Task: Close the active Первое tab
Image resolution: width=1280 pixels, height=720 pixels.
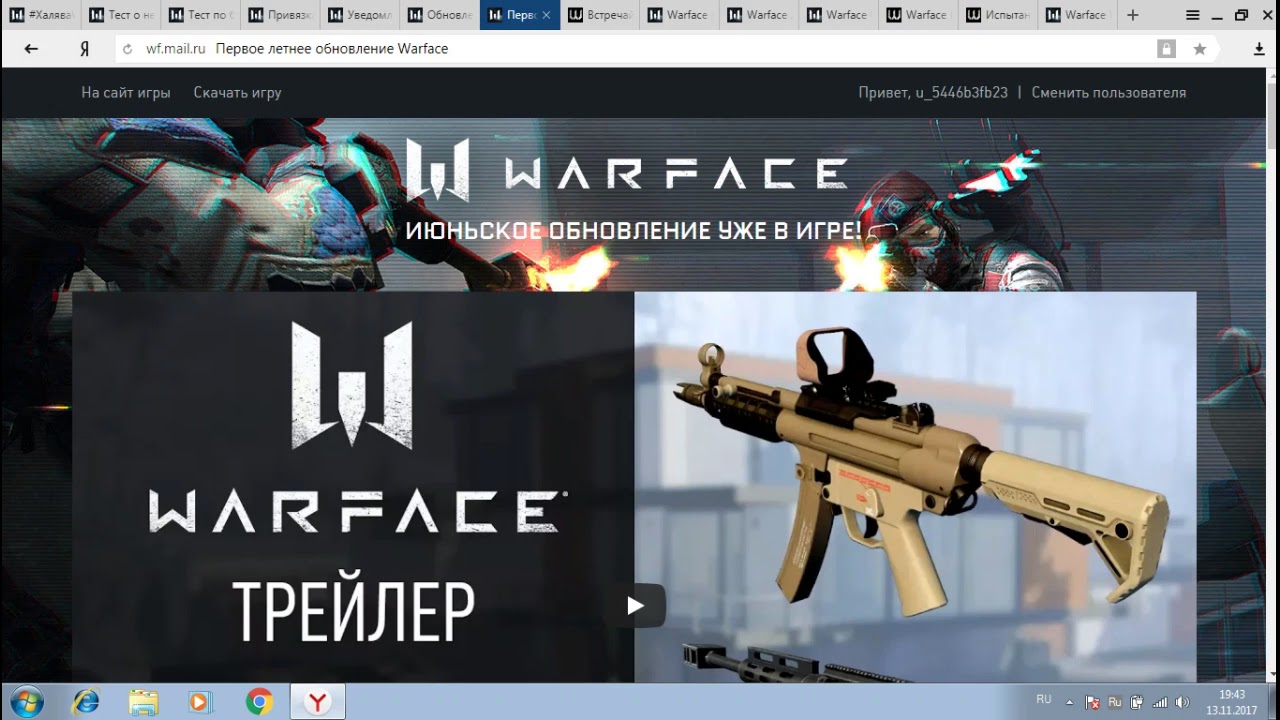Action: click(546, 15)
